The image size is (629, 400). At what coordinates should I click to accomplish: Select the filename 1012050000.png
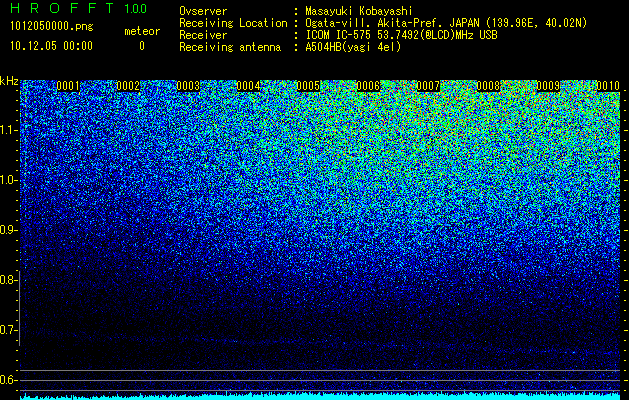point(52,26)
